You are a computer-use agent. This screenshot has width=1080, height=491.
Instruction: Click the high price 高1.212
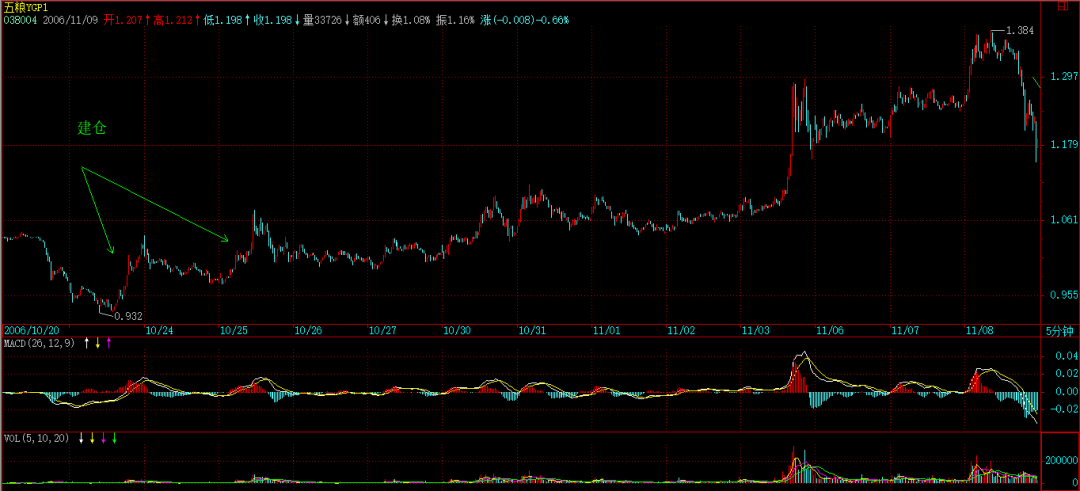click(173, 21)
